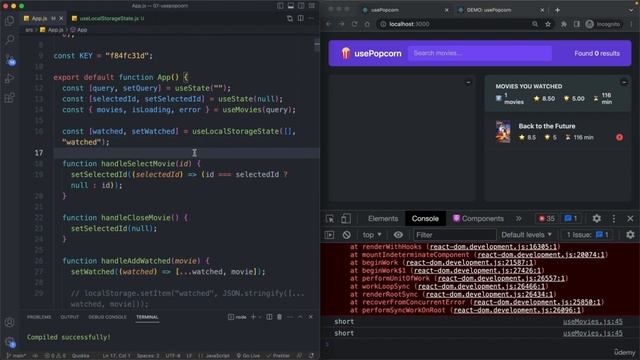Maximize the terminal panel with chevron
This screenshot has width=640, height=360.
[x=300, y=317]
